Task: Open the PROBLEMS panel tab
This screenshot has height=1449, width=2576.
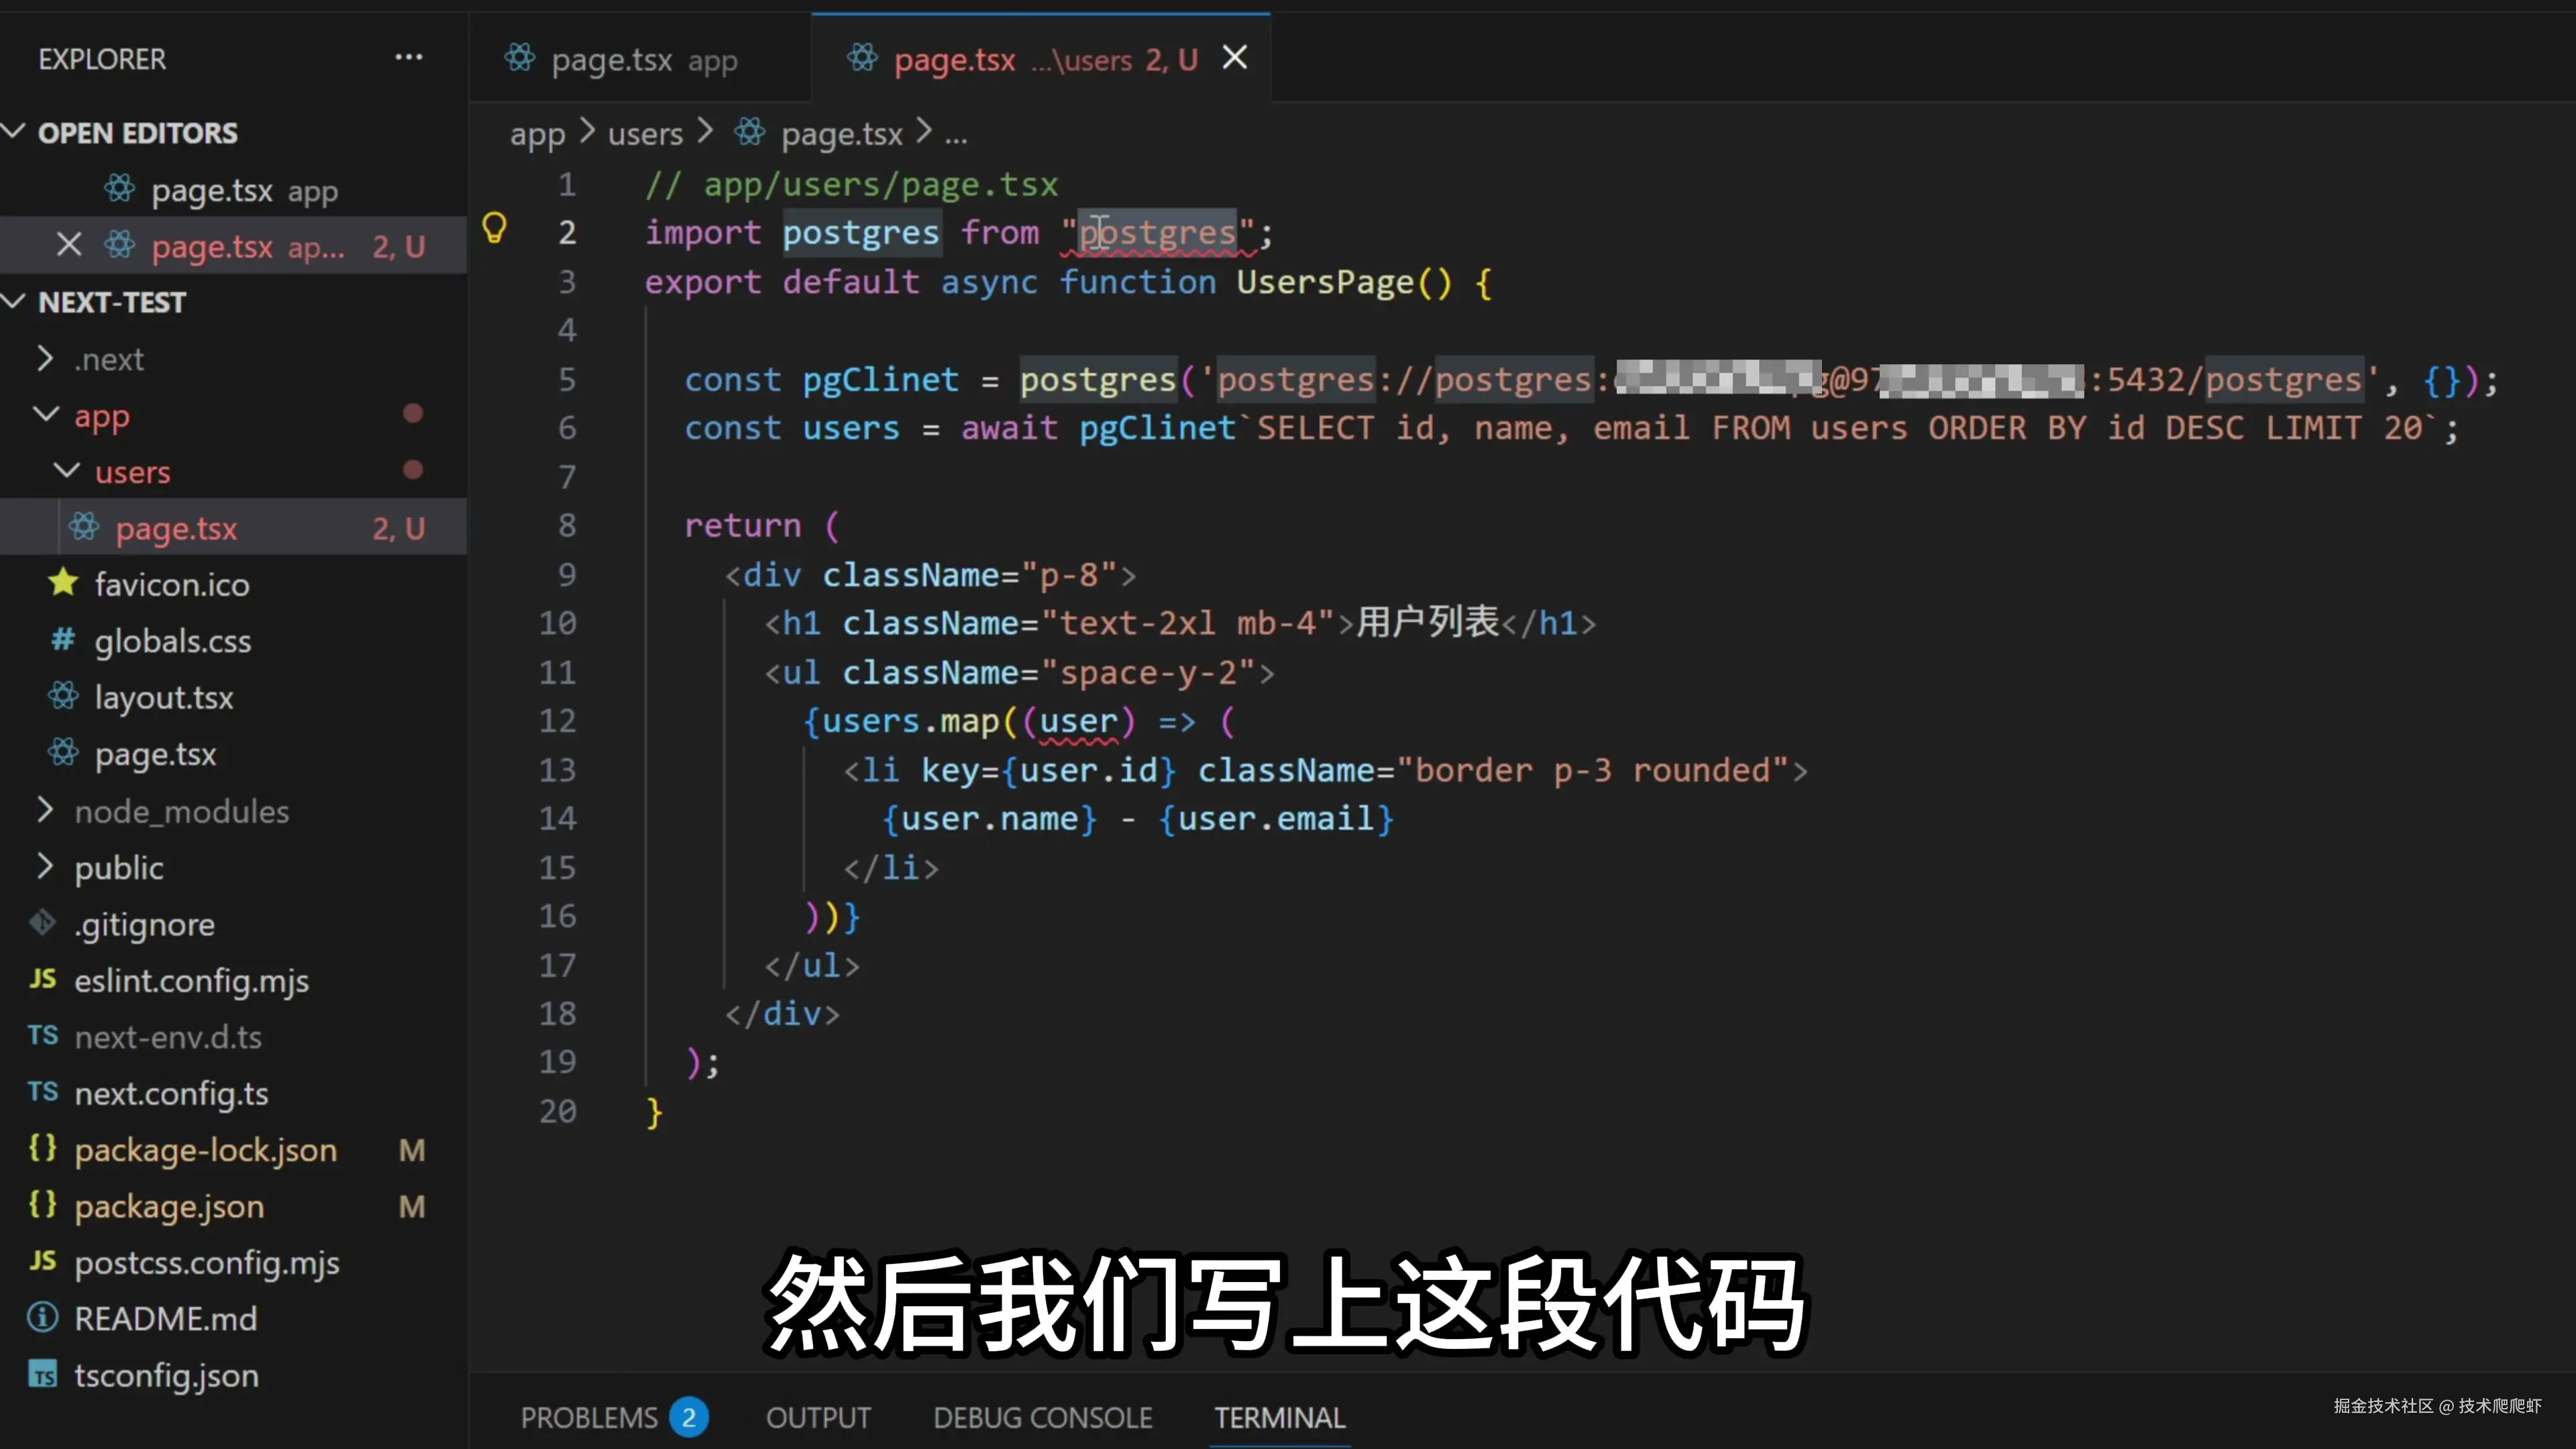Action: (x=589, y=1417)
